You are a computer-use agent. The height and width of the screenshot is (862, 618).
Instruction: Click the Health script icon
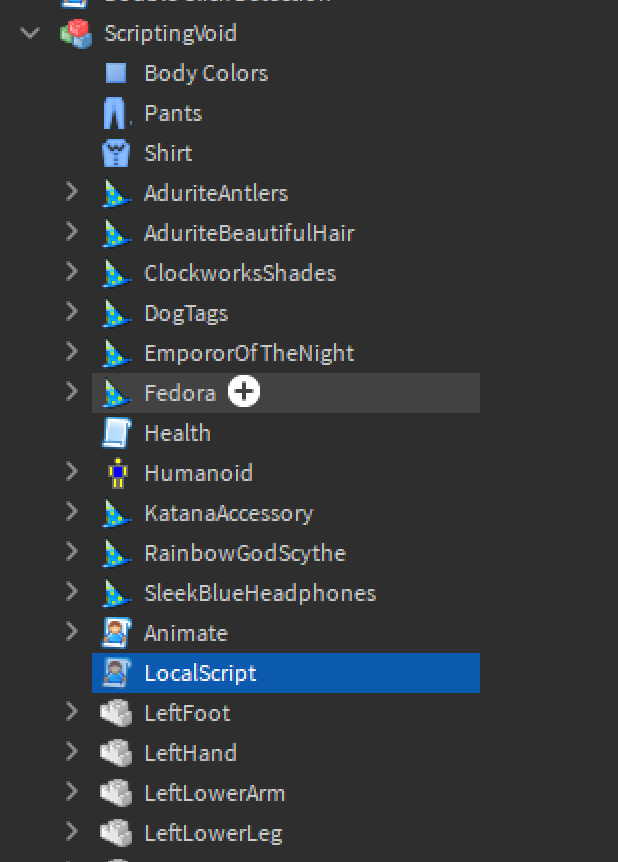click(116, 433)
